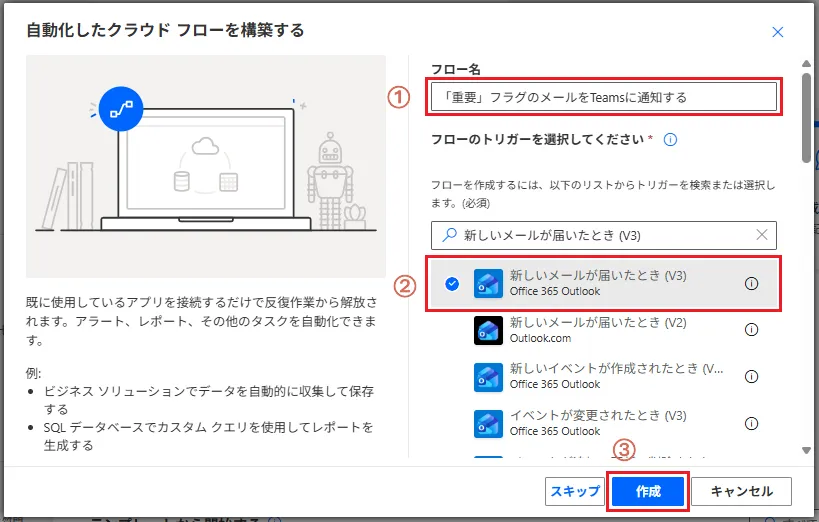Clear the trigger search text with X
The image size is (819, 522).
click(x=762, y=235)
